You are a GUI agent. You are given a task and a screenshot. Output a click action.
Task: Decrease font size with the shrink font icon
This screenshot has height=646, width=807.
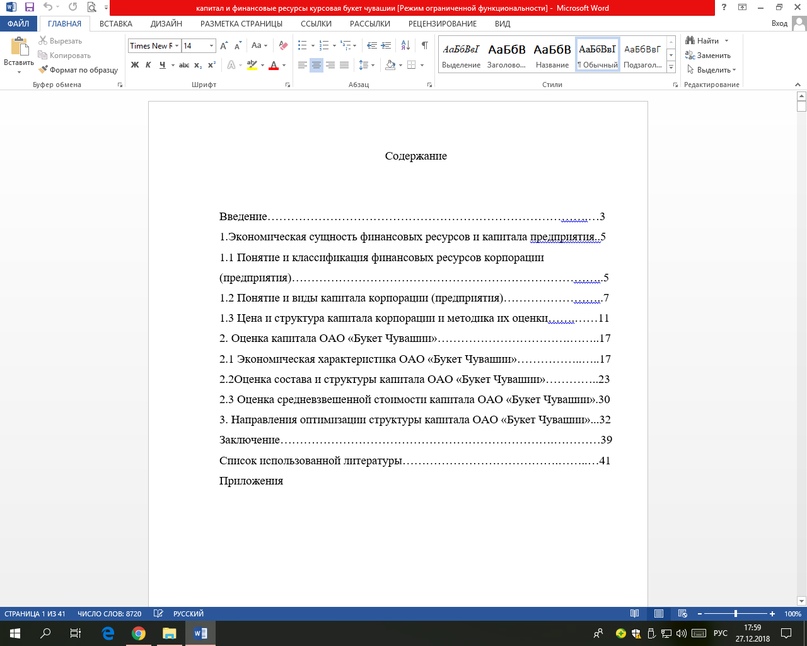coord(237,46)
